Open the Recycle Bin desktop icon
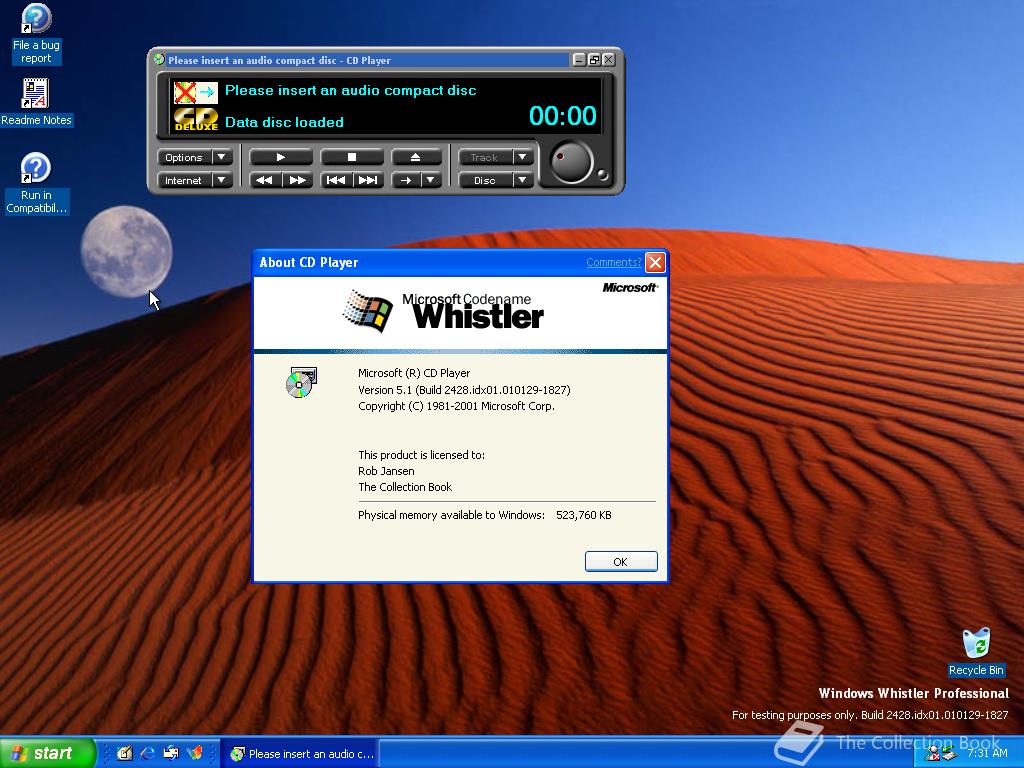Screen dimensions: 1024x768 976,652
